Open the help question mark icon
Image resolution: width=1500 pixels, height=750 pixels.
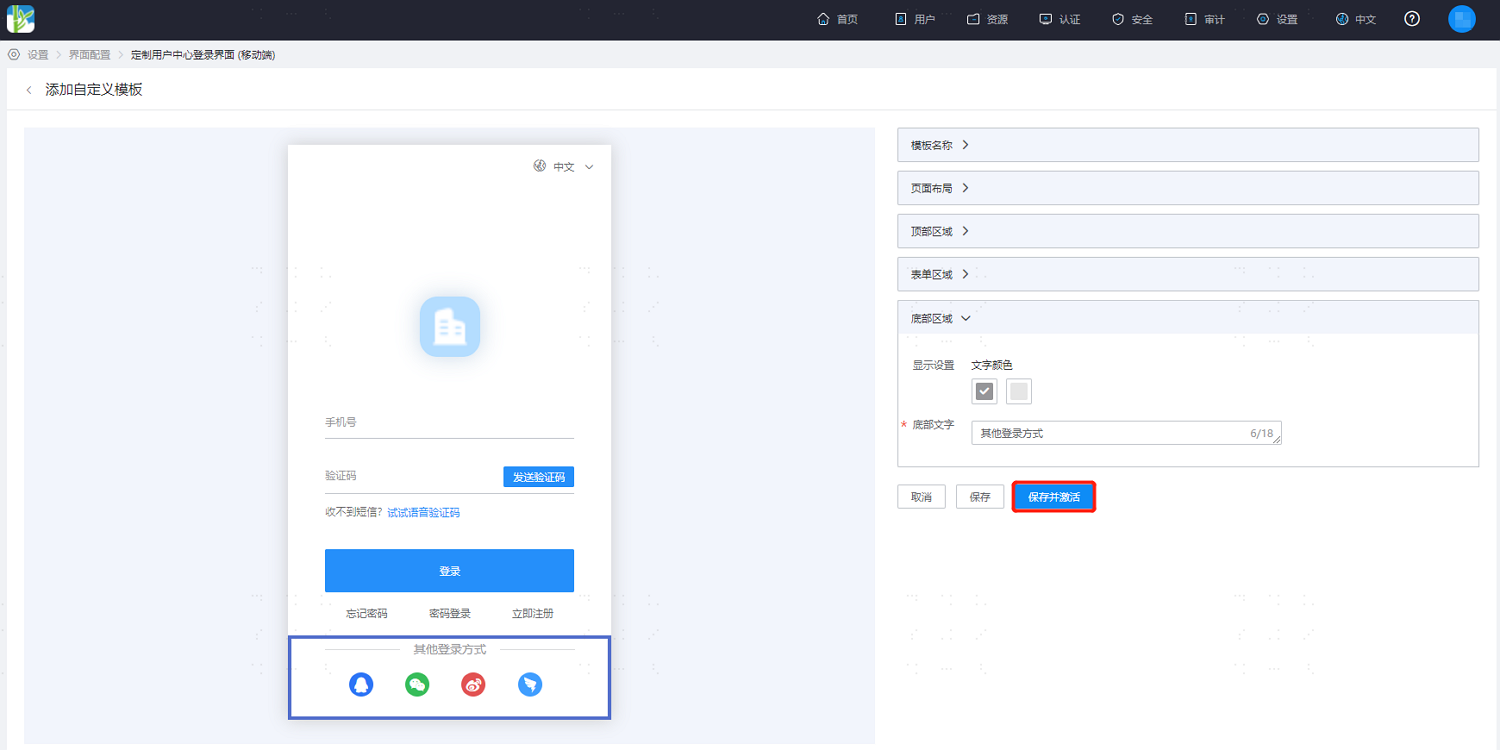pos(1412,19)
